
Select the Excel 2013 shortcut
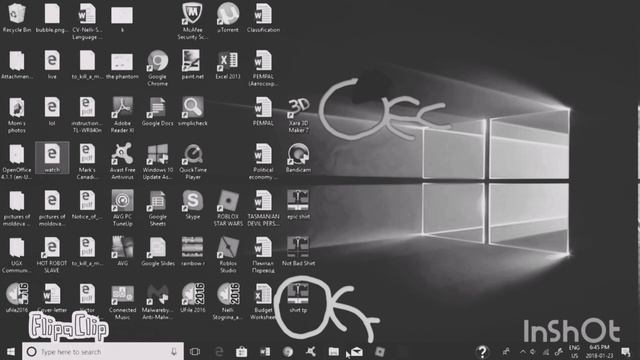coord(228,64)
